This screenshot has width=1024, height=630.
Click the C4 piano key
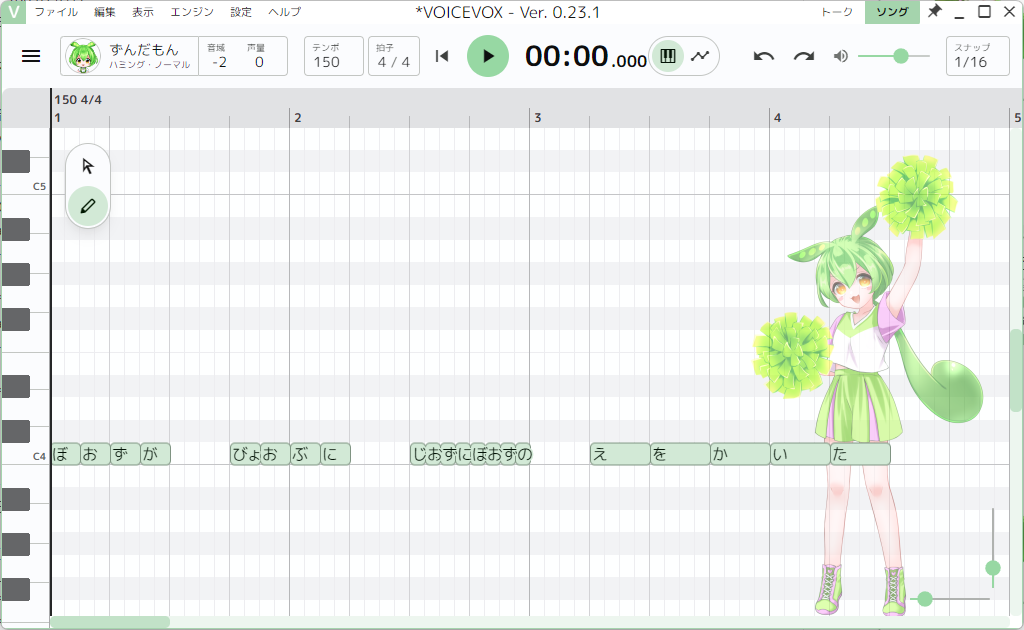pos(26,454)
